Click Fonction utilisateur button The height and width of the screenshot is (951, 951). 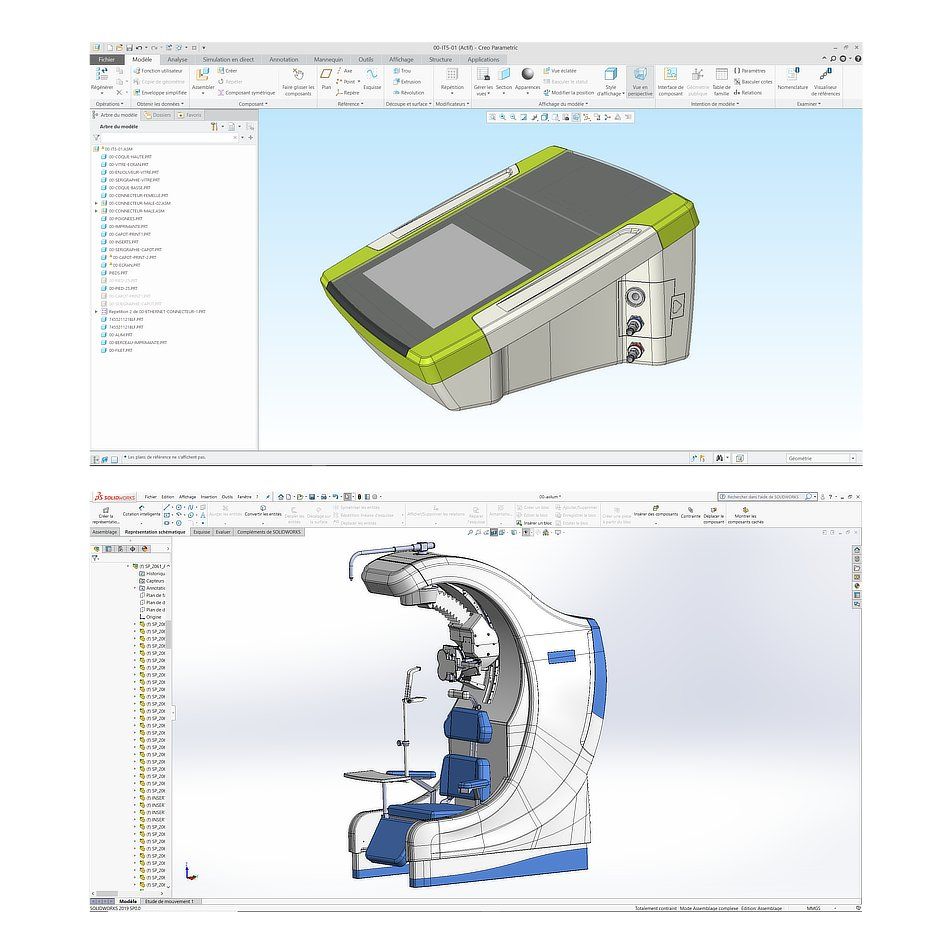point(158,71)
